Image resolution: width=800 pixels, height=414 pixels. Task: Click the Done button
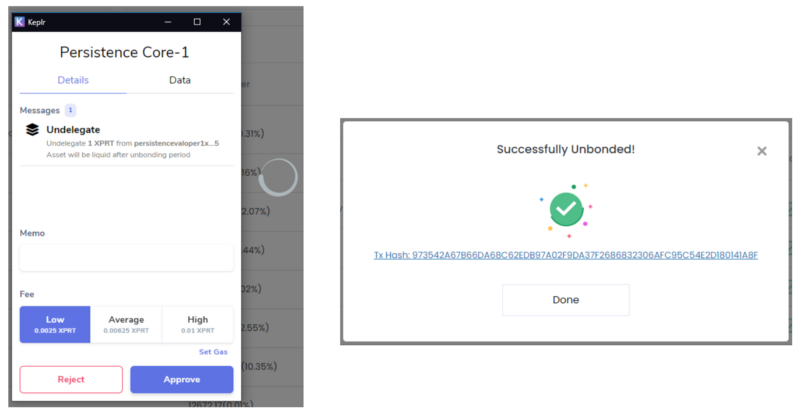566,300
